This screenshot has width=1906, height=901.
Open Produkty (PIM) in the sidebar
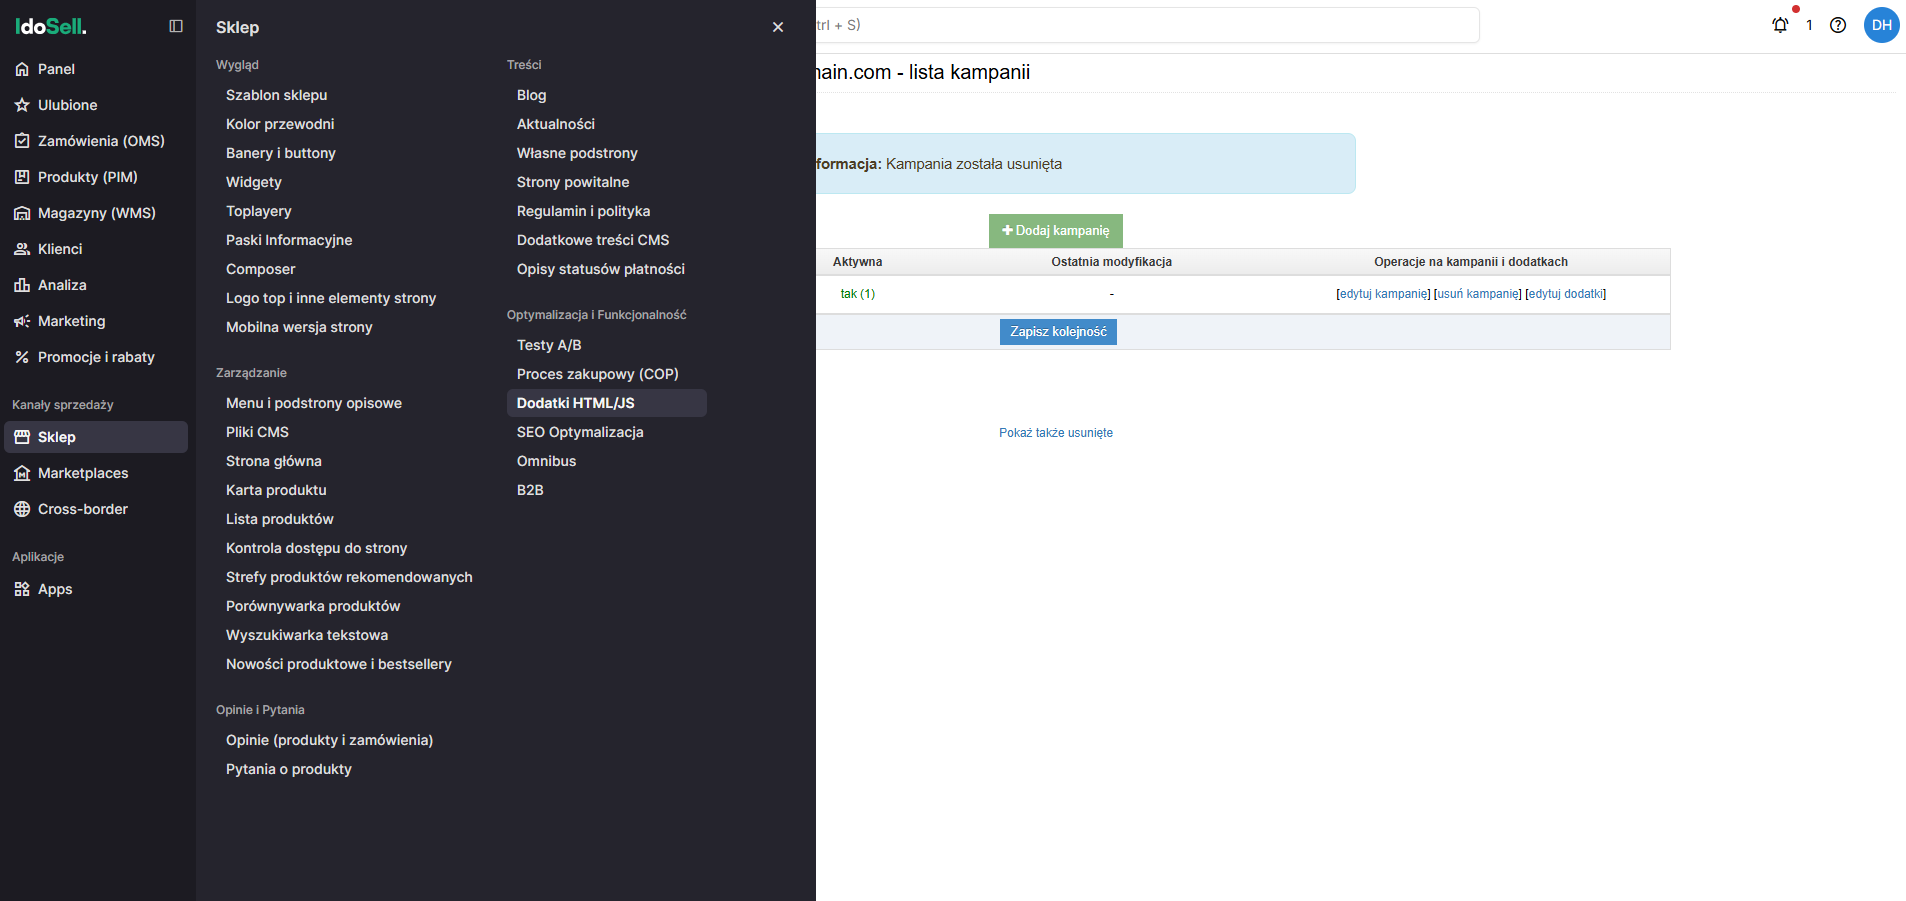tap(88, 176)
